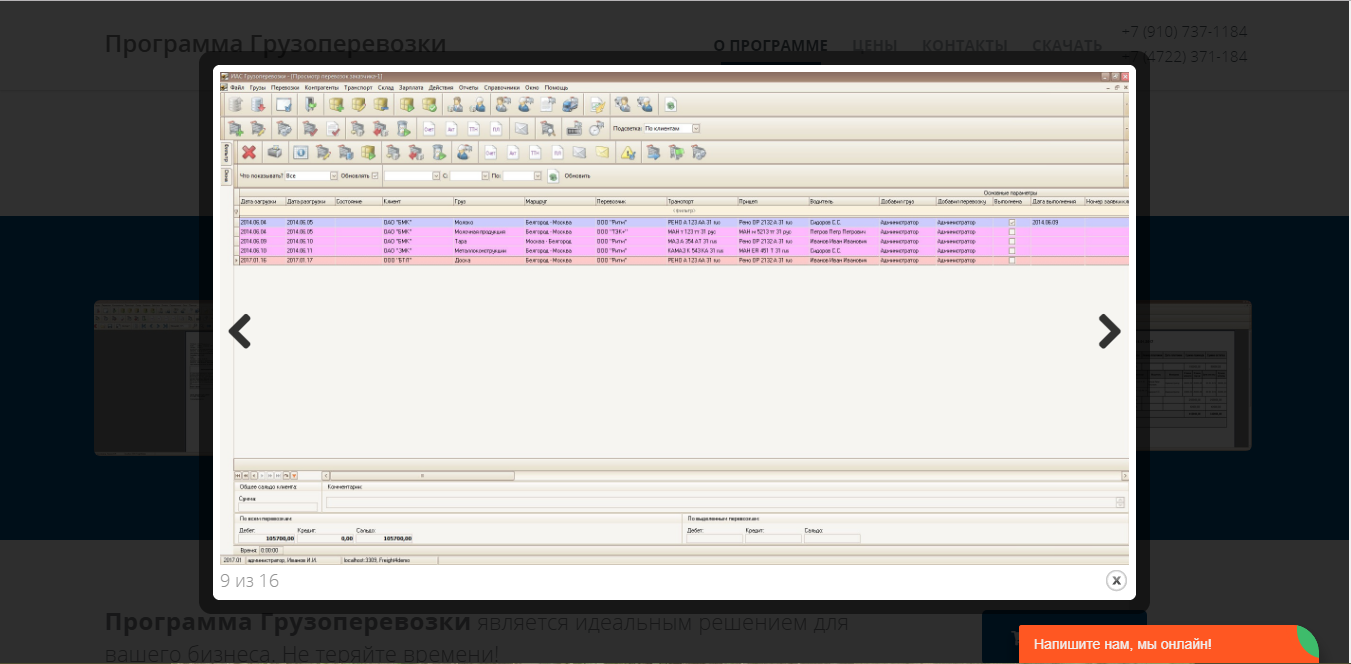
Task: Open the Справочники menu
Action: pos(503,88)
